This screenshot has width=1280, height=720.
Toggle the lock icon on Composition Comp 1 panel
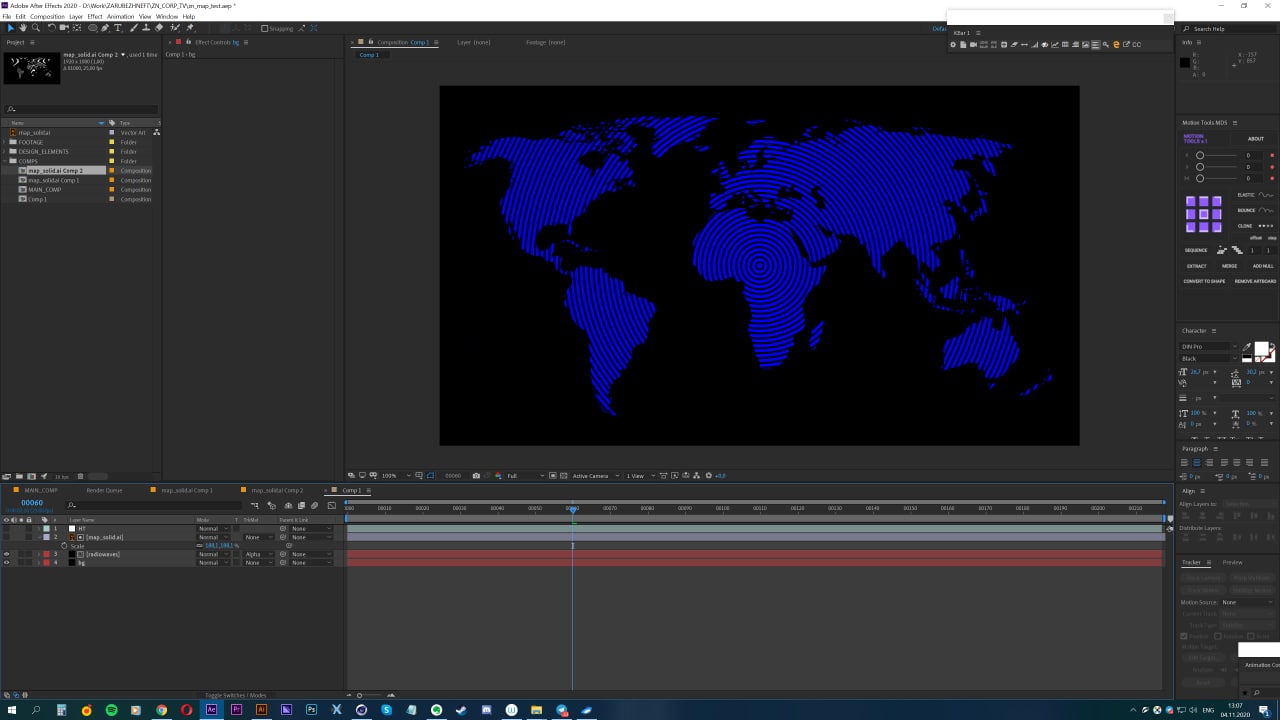tap(371, 42)
